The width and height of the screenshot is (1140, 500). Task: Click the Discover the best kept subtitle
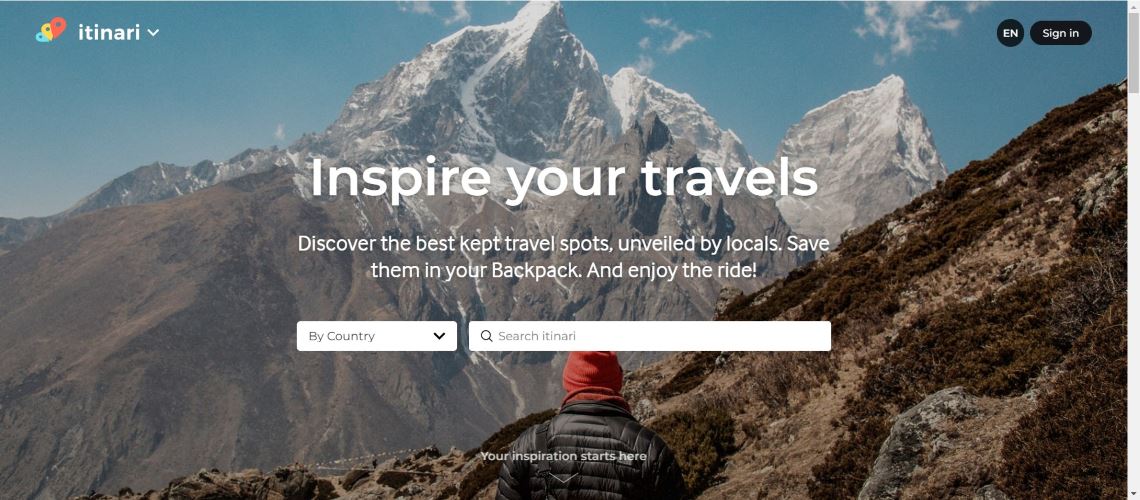563,257
